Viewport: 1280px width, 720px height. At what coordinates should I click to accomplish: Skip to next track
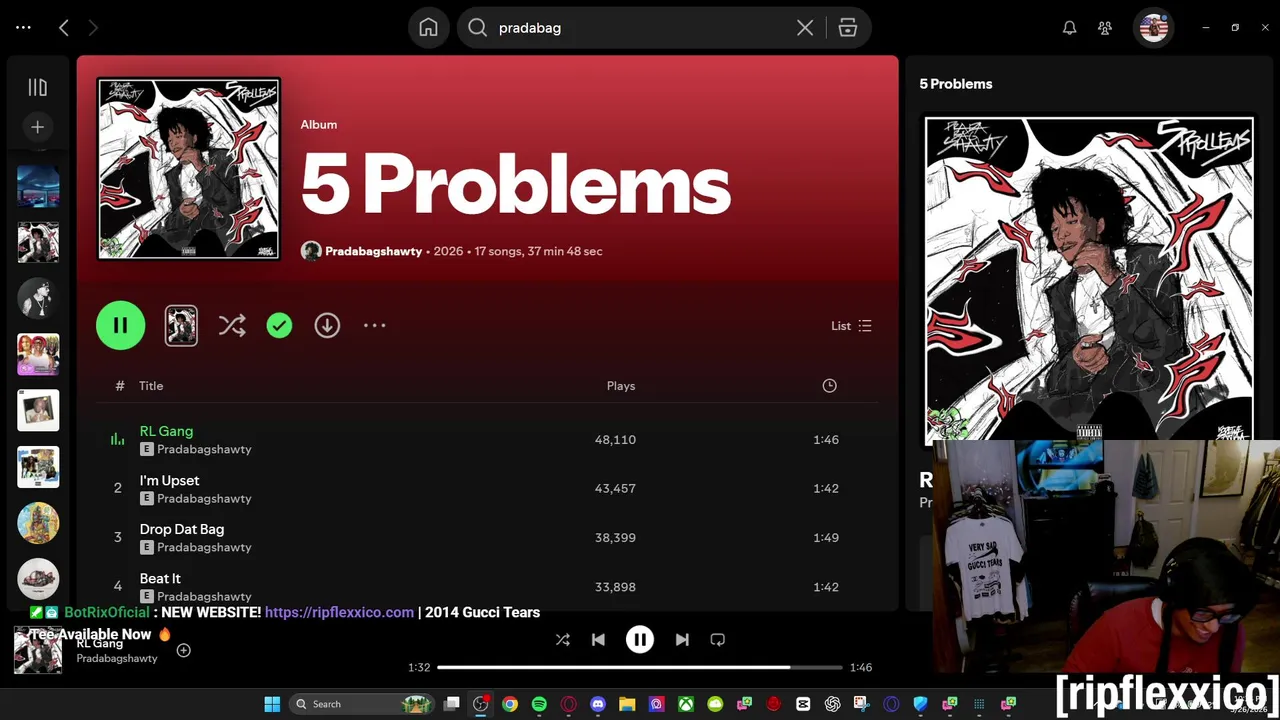point(682,640)
